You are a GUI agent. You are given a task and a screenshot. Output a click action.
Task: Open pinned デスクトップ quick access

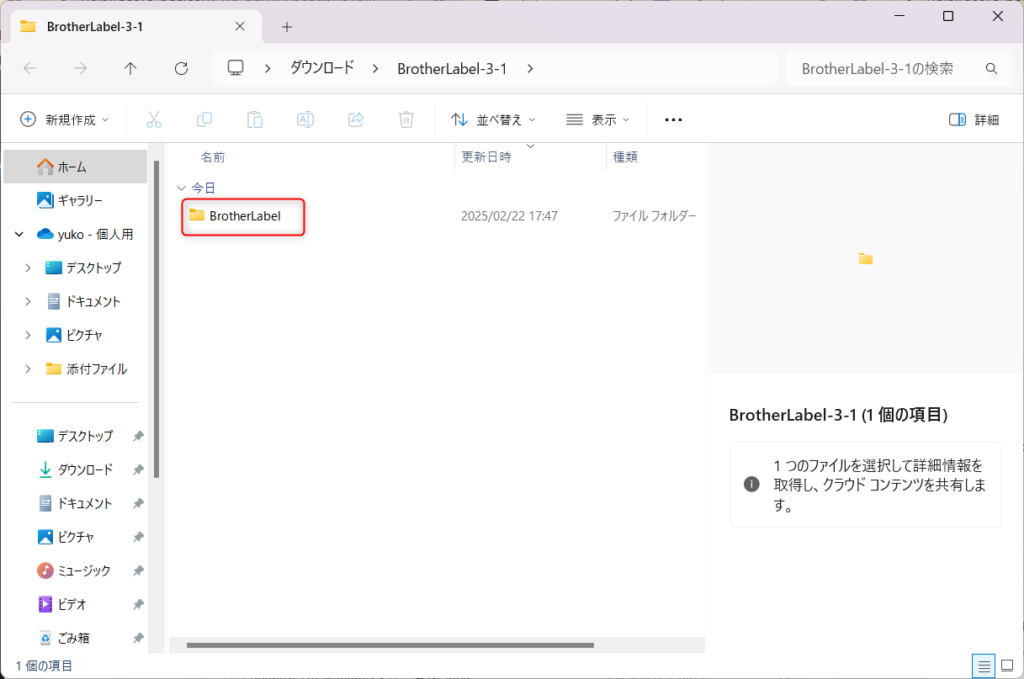pos(75,436)
